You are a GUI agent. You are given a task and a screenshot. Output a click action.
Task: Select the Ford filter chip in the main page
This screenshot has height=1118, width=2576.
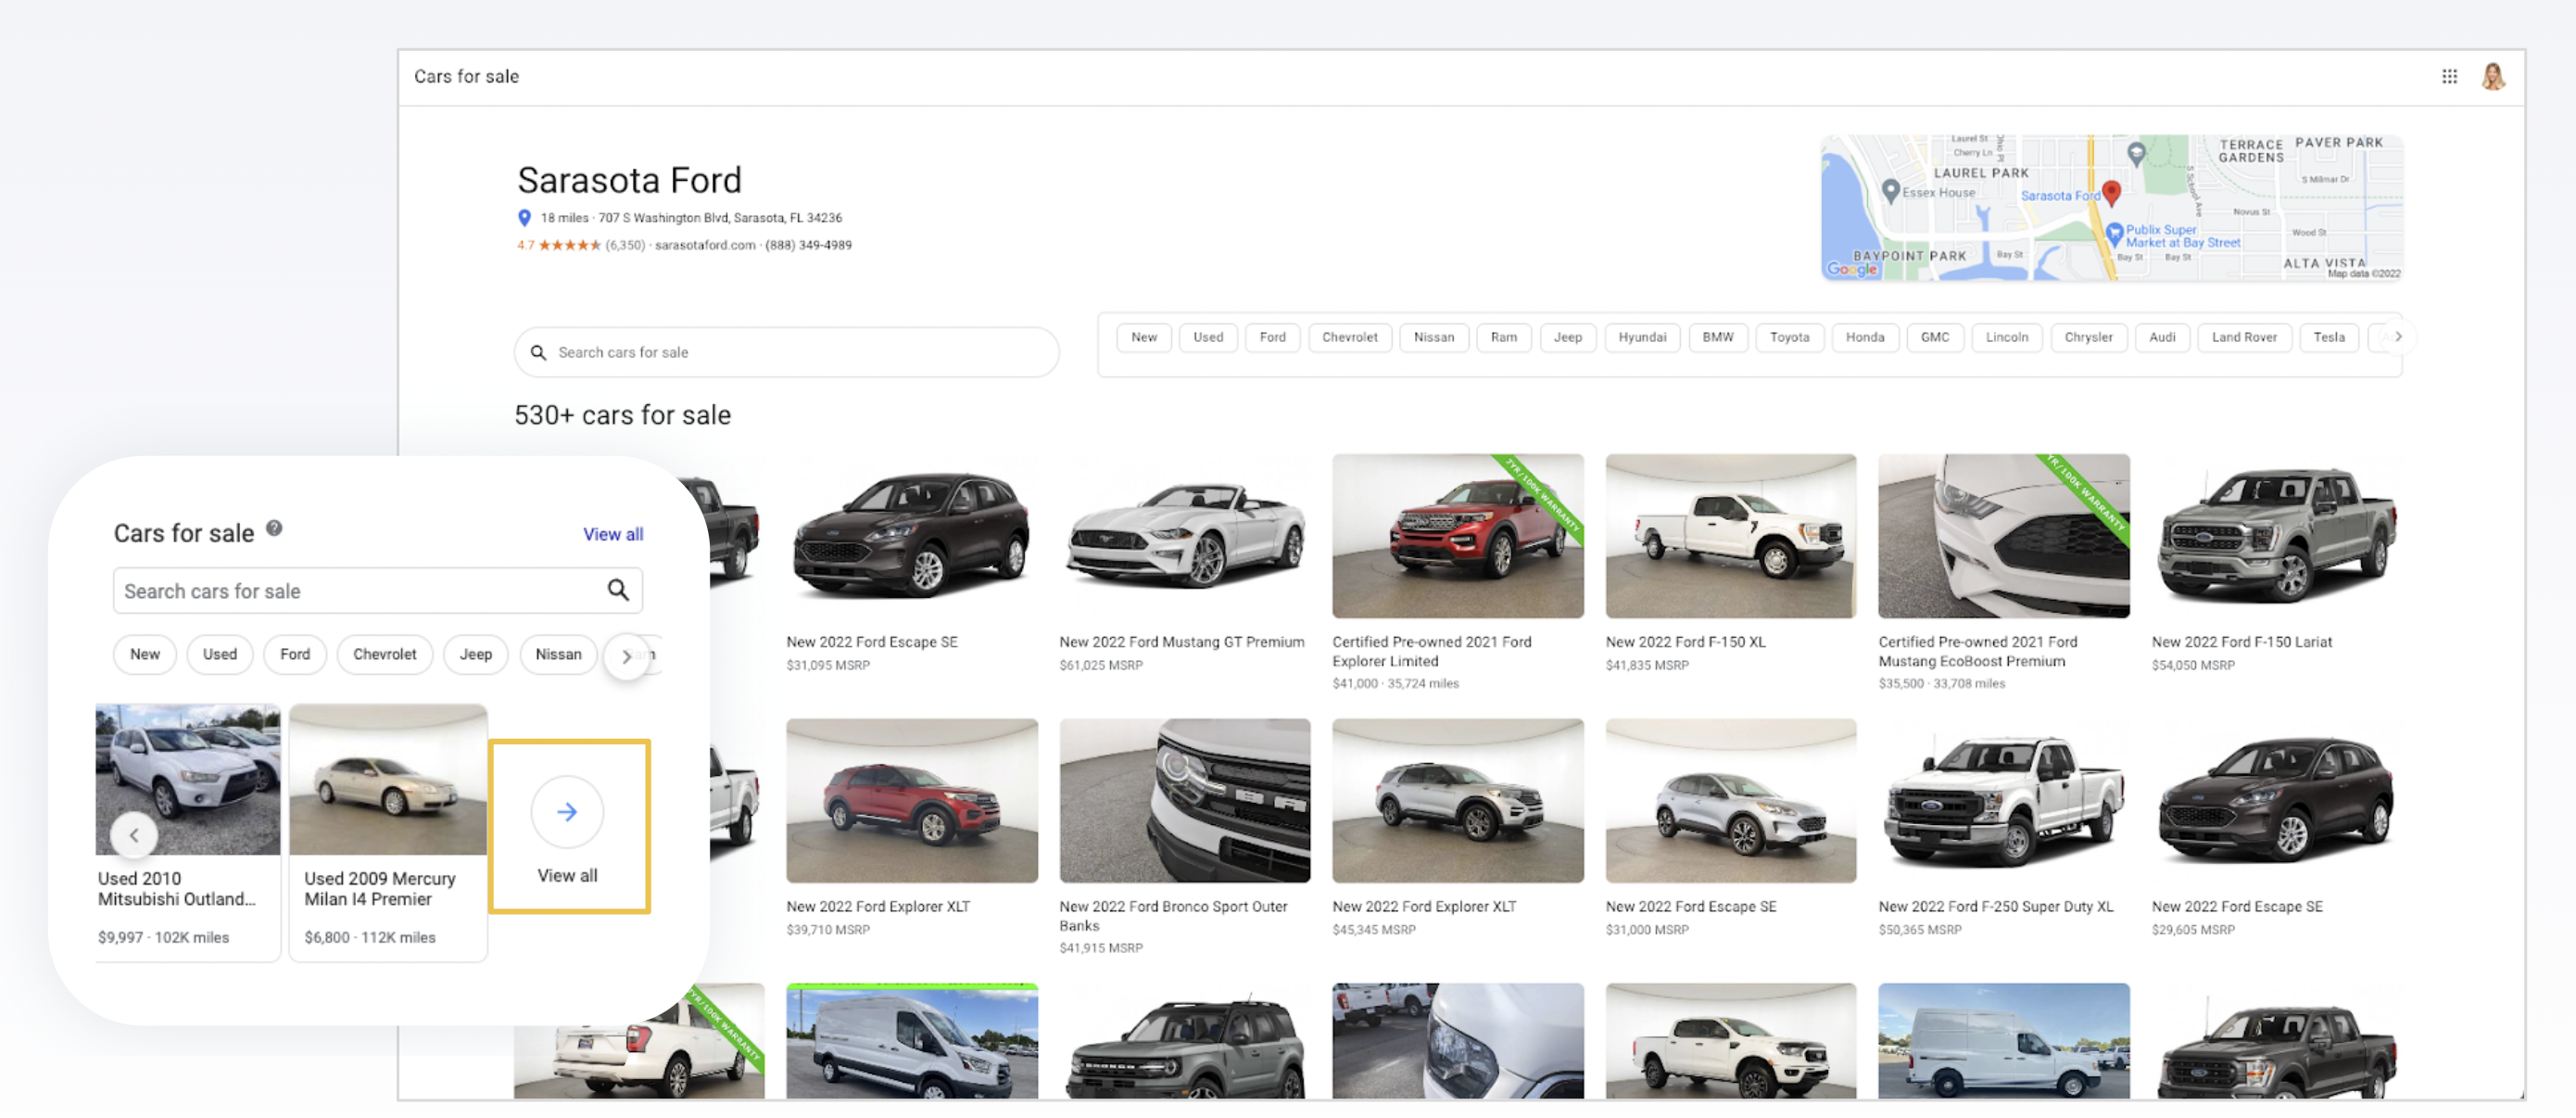1272,338
